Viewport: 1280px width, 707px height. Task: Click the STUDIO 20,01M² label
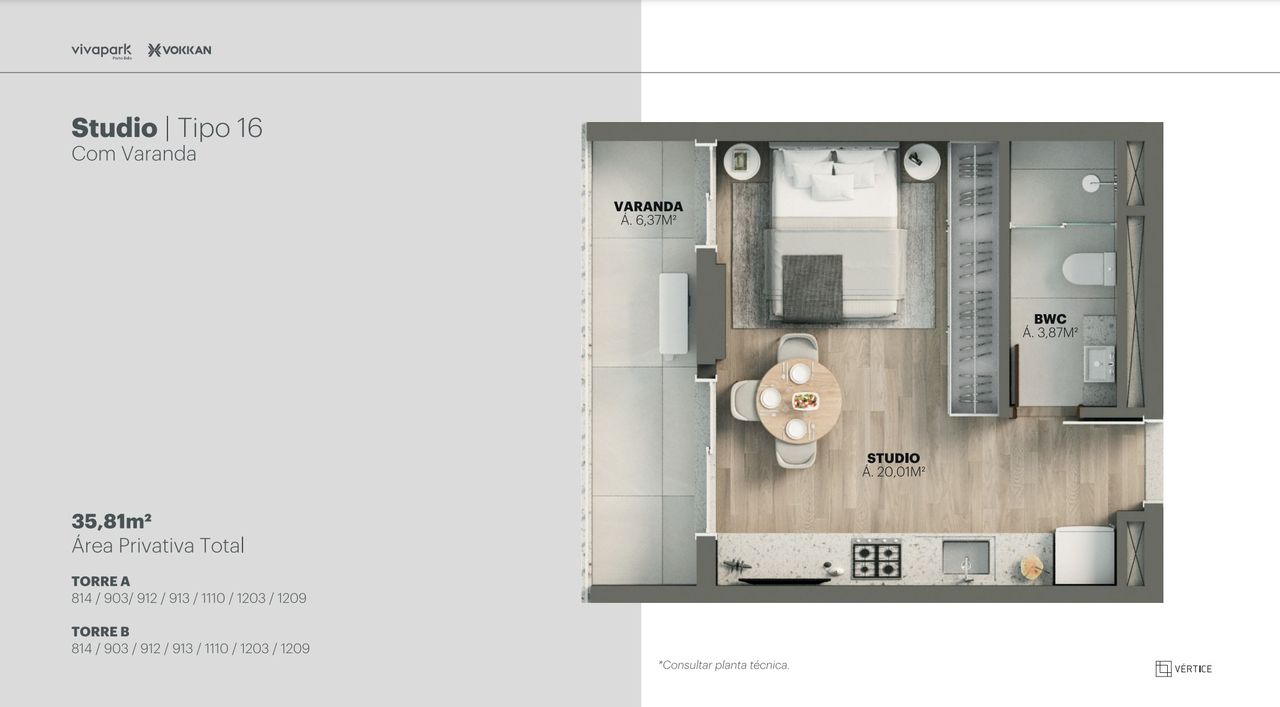[893, 465]
